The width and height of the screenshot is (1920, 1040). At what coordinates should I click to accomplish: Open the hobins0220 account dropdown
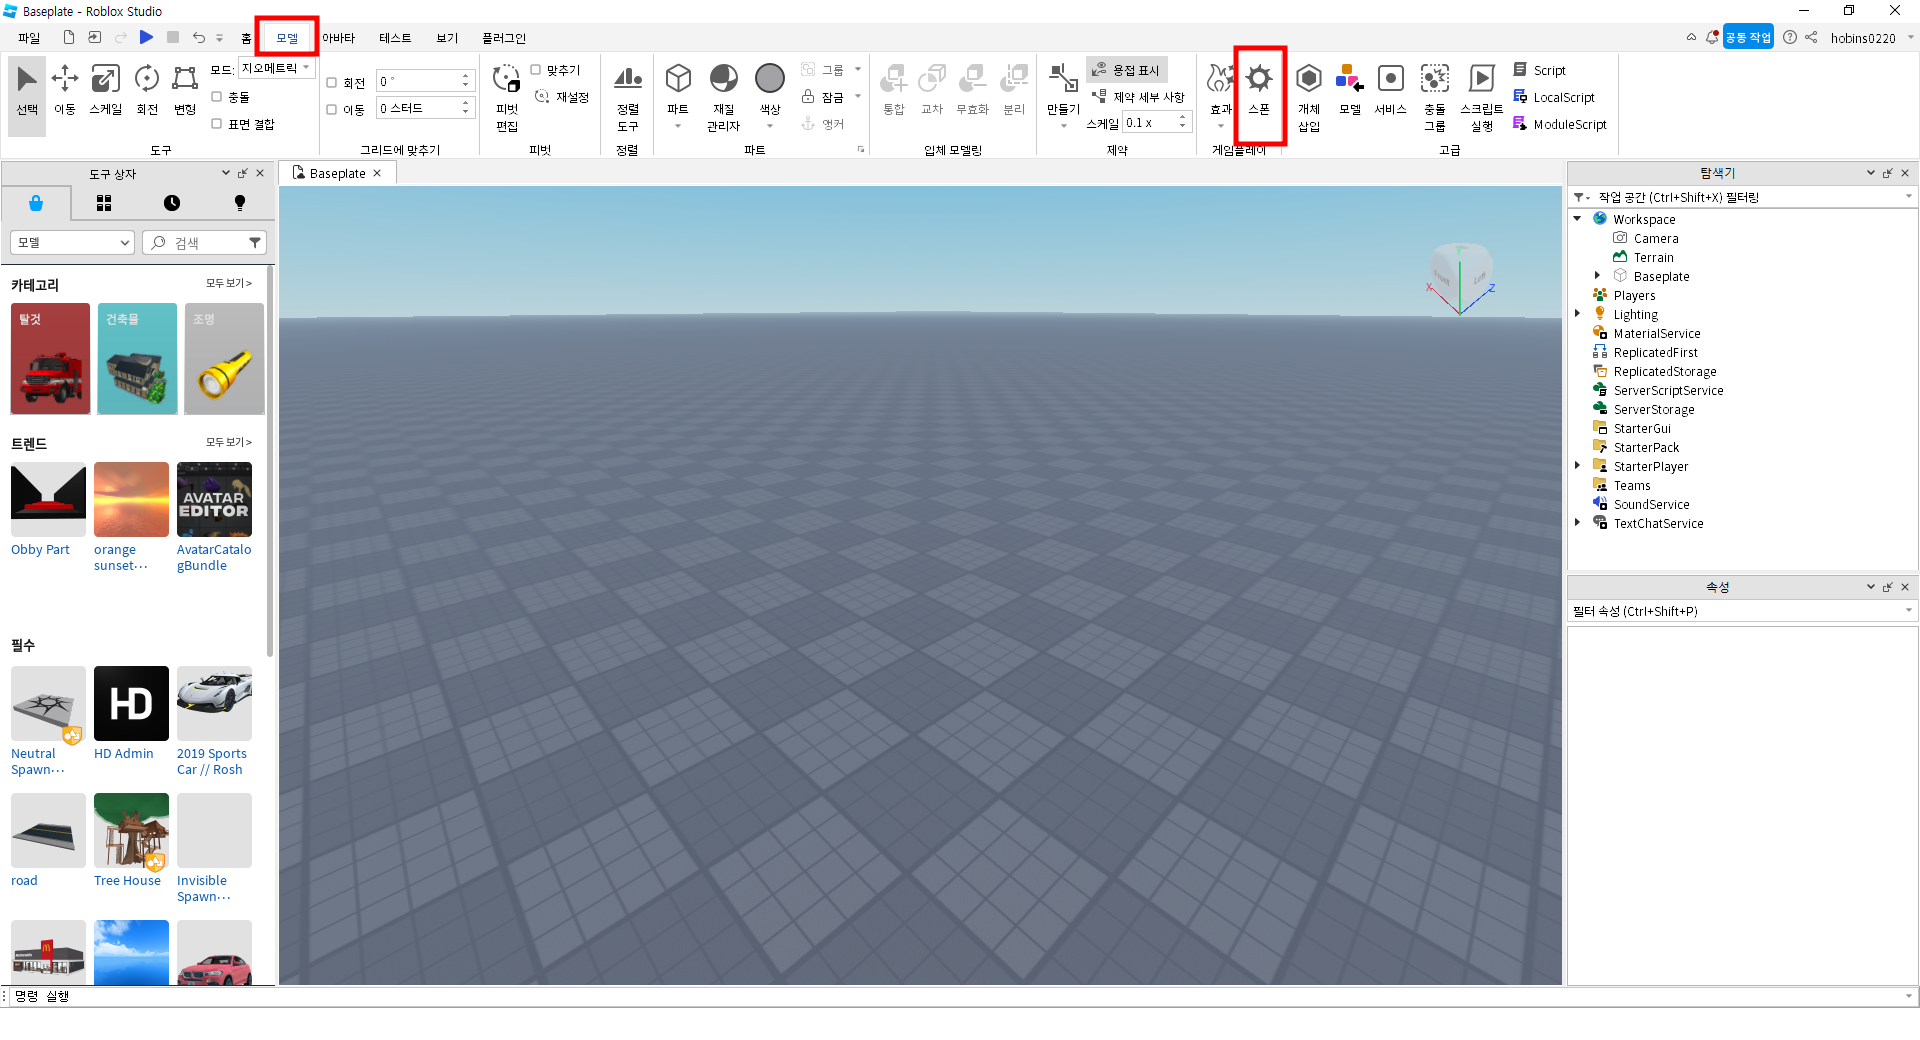coord(1911,38)
